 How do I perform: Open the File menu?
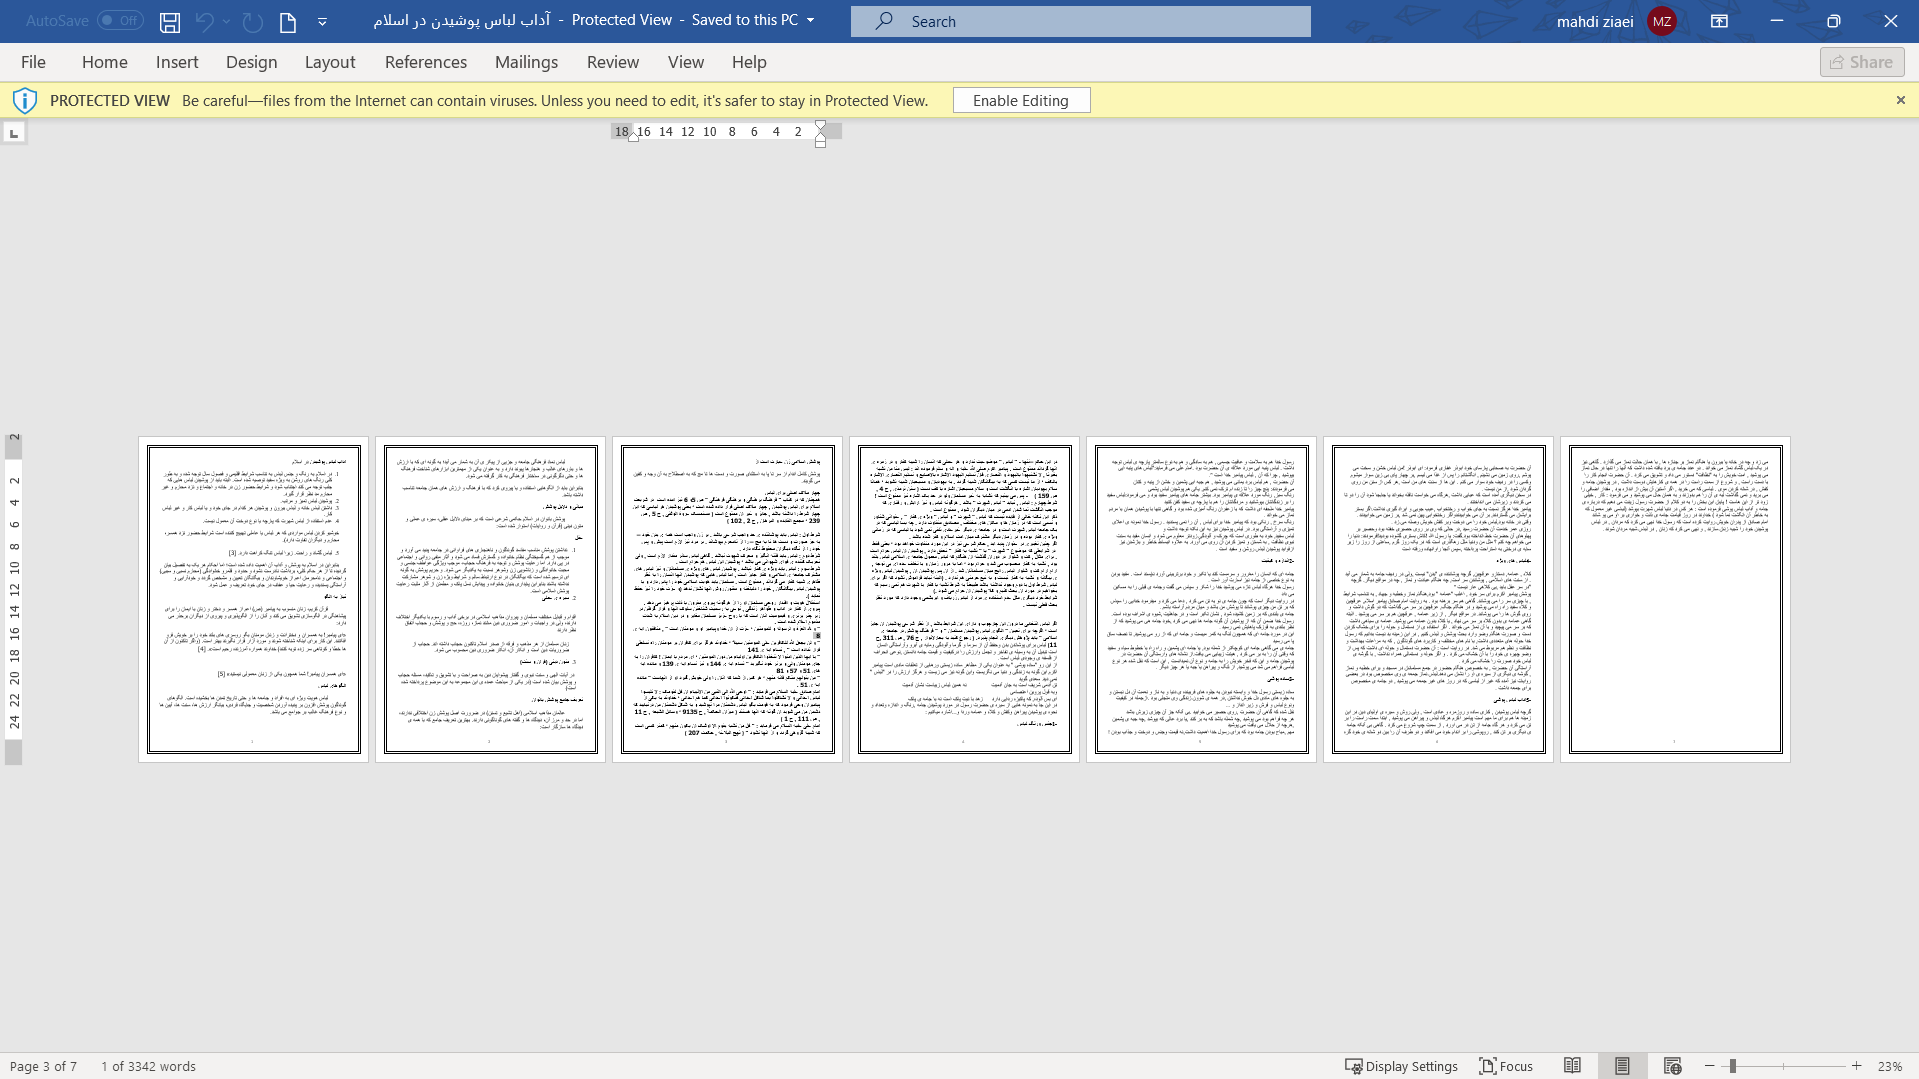(33, 62)
